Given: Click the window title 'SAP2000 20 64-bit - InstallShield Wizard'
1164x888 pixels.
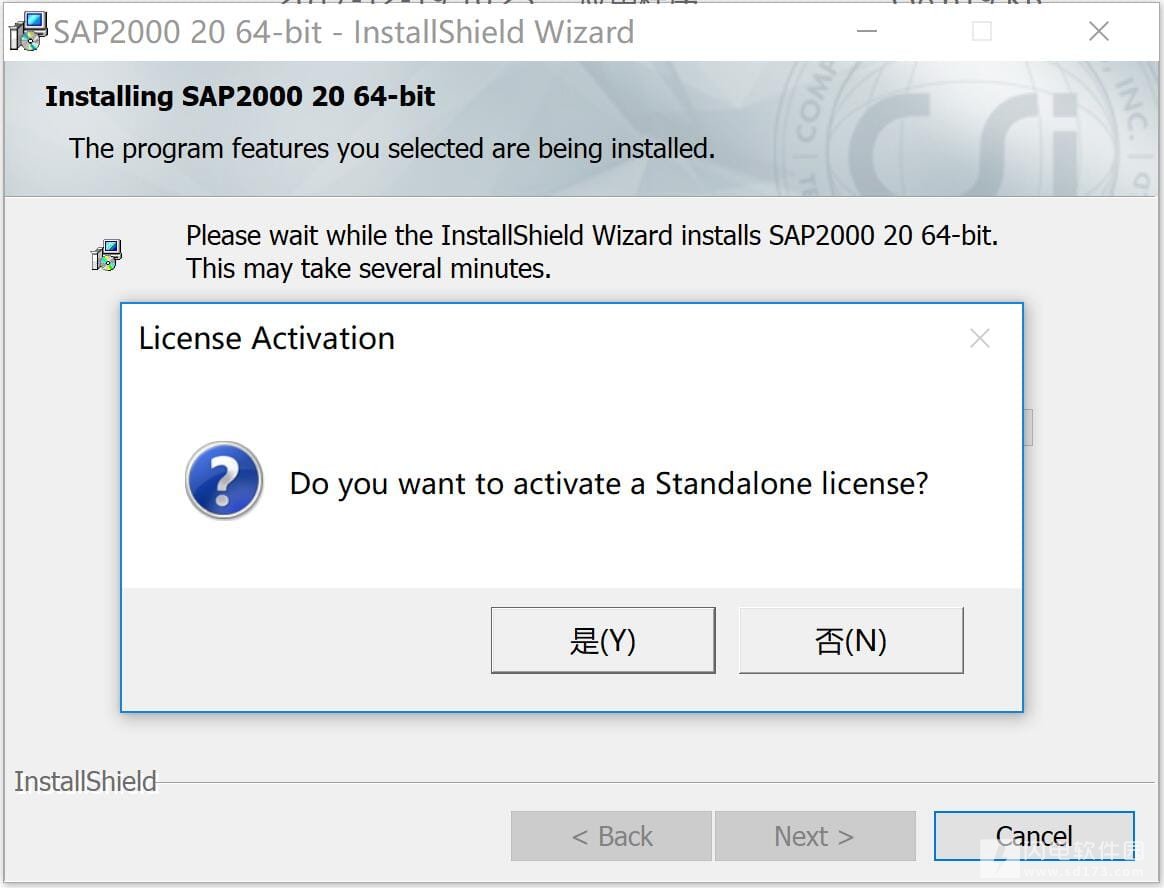Looking at the screenshot, I should [344, 32].
